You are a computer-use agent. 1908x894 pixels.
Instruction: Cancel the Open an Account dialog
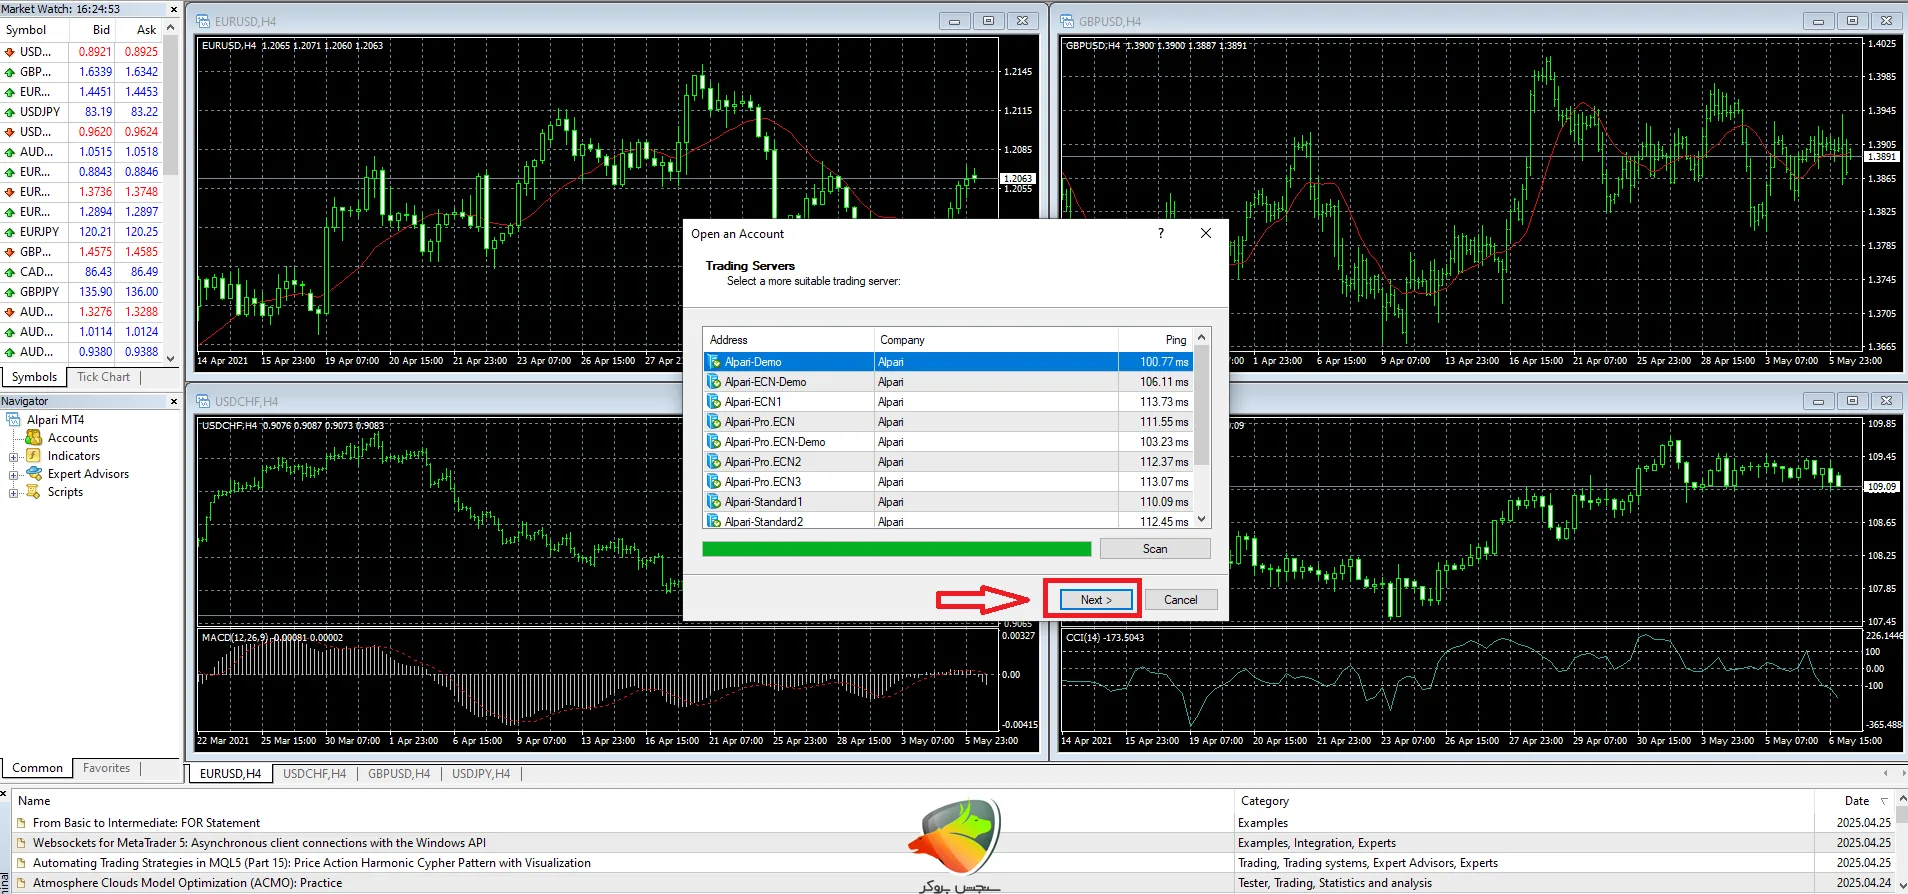(x=1180, y=600)
